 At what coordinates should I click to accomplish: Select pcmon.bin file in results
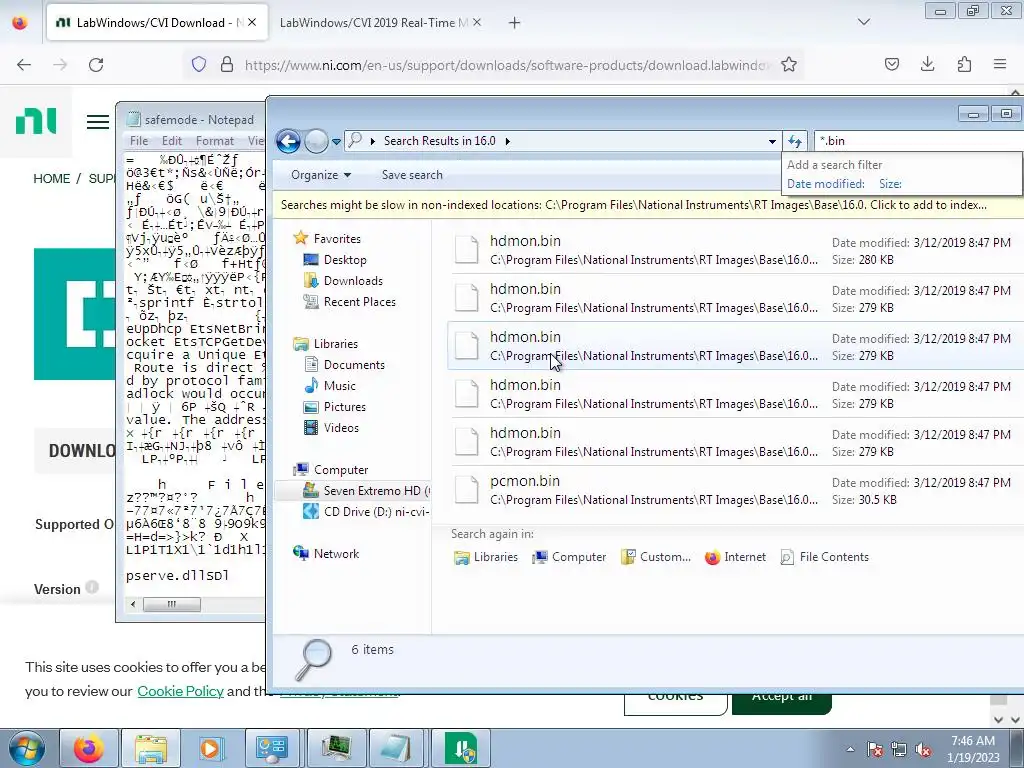coord(735,490)
